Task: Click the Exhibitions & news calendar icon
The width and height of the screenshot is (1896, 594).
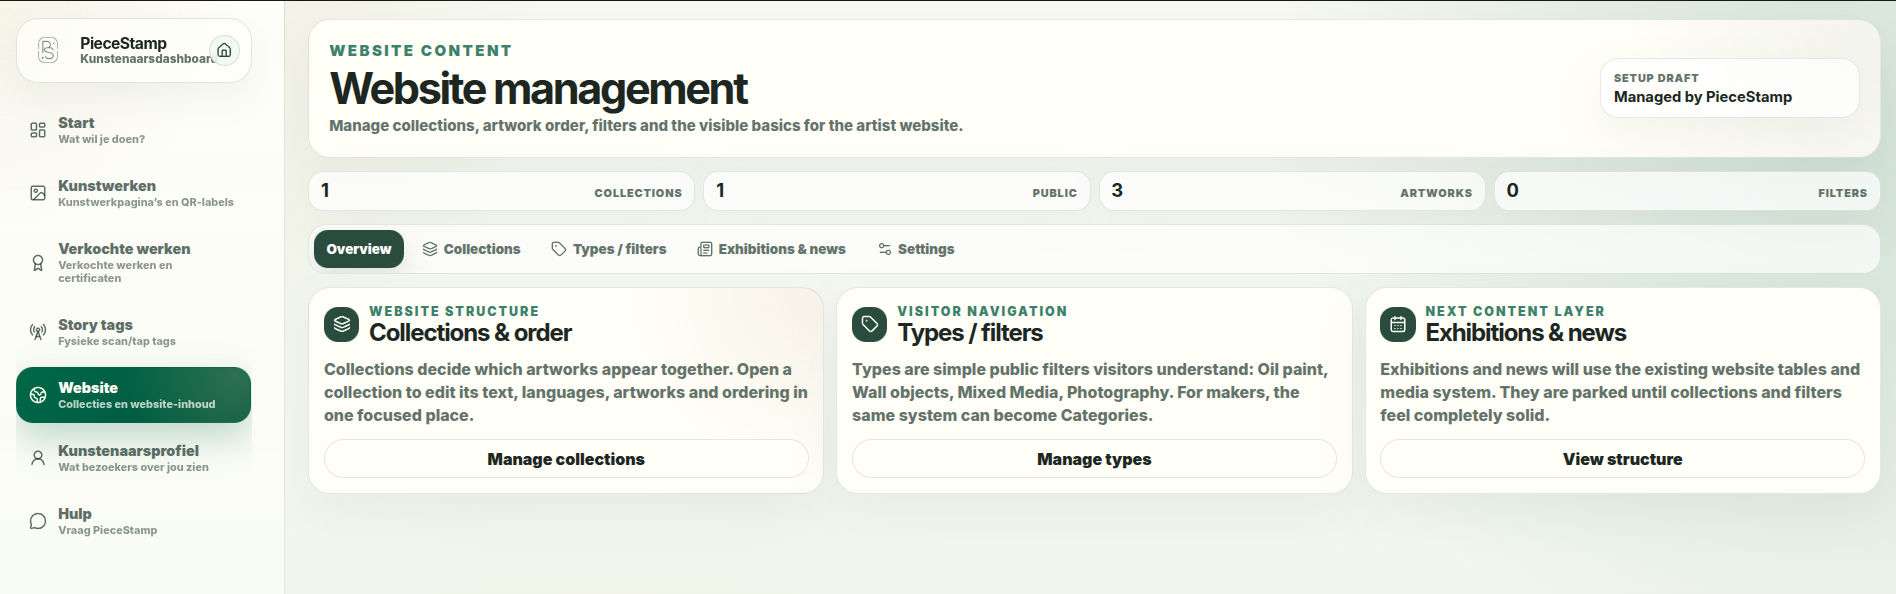Action: click(1398, 324)
